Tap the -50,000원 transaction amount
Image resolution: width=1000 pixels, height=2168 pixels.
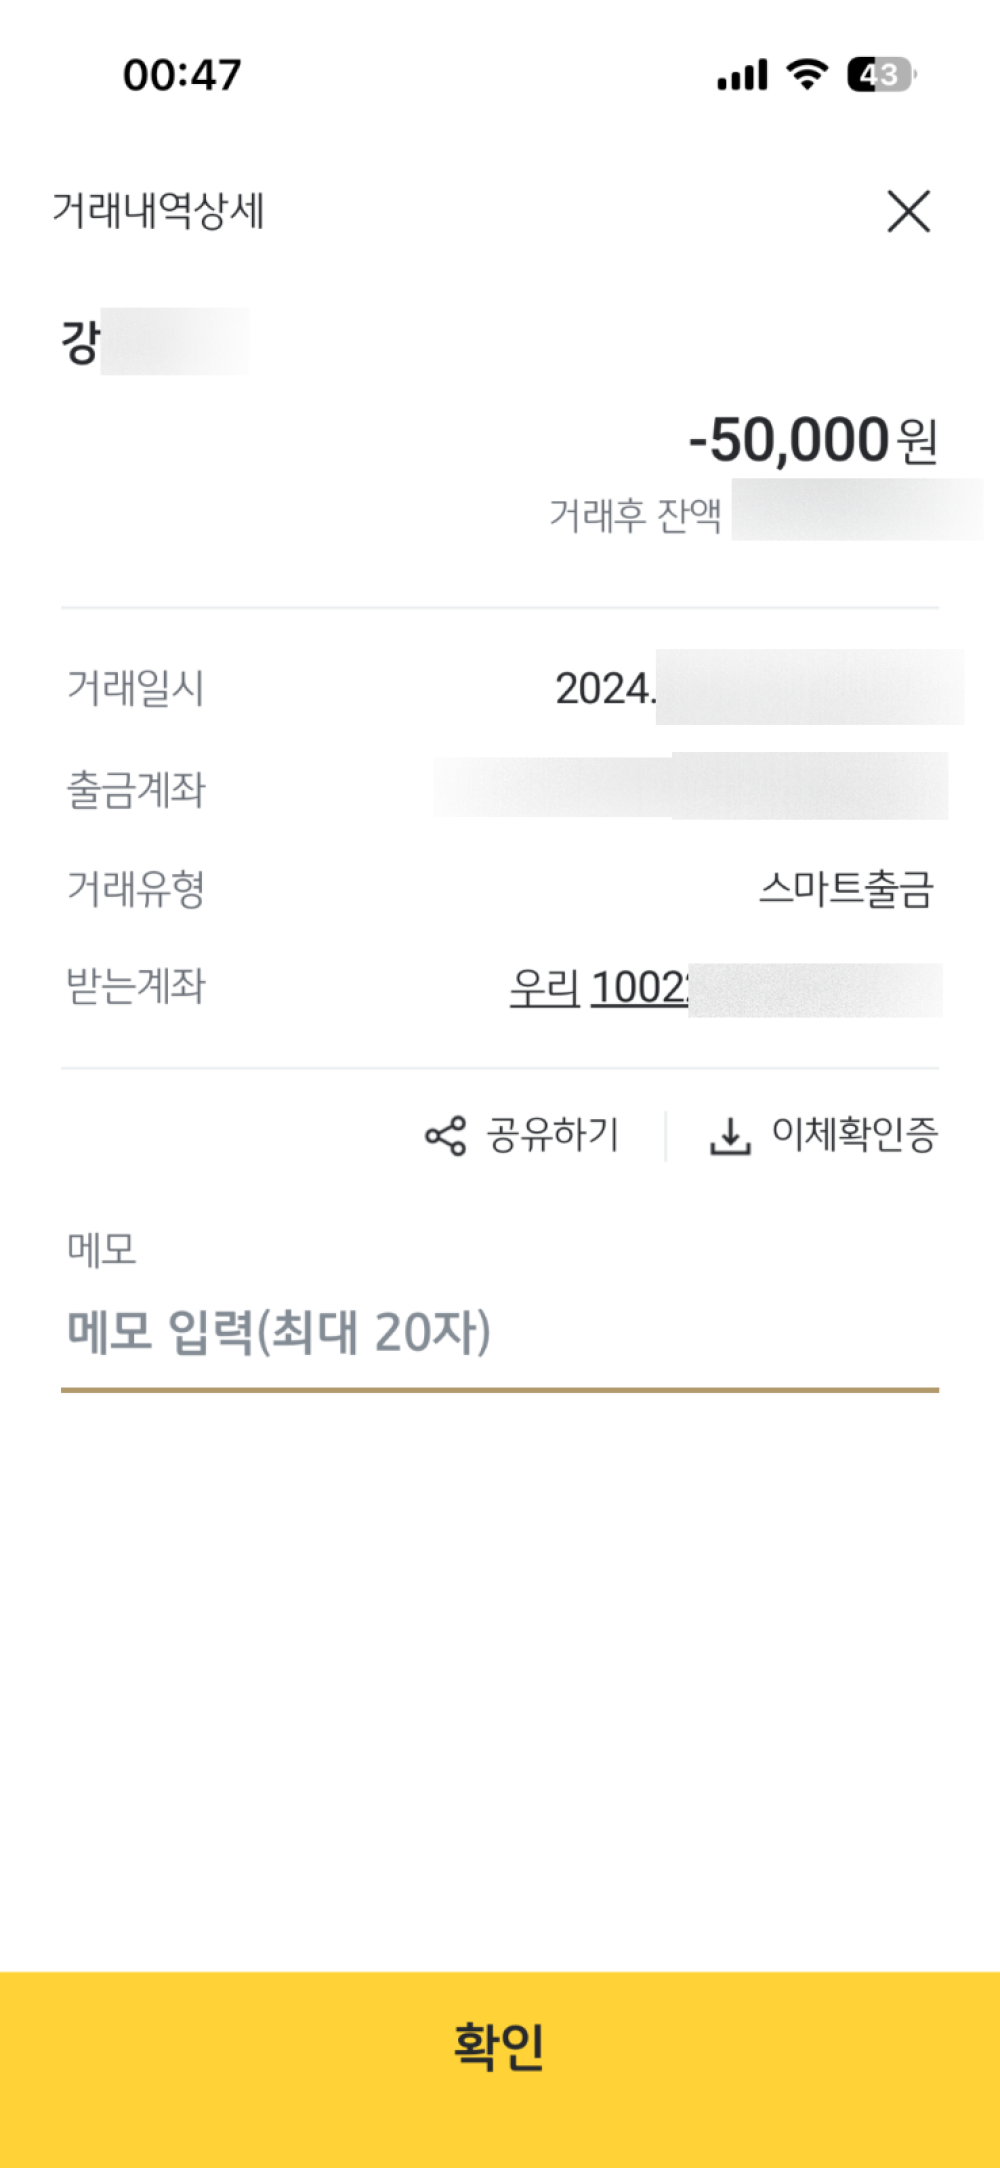coord(813,440)
